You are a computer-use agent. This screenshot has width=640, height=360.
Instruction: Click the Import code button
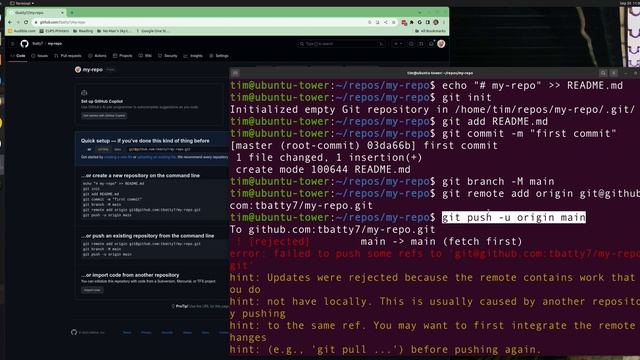92,290
